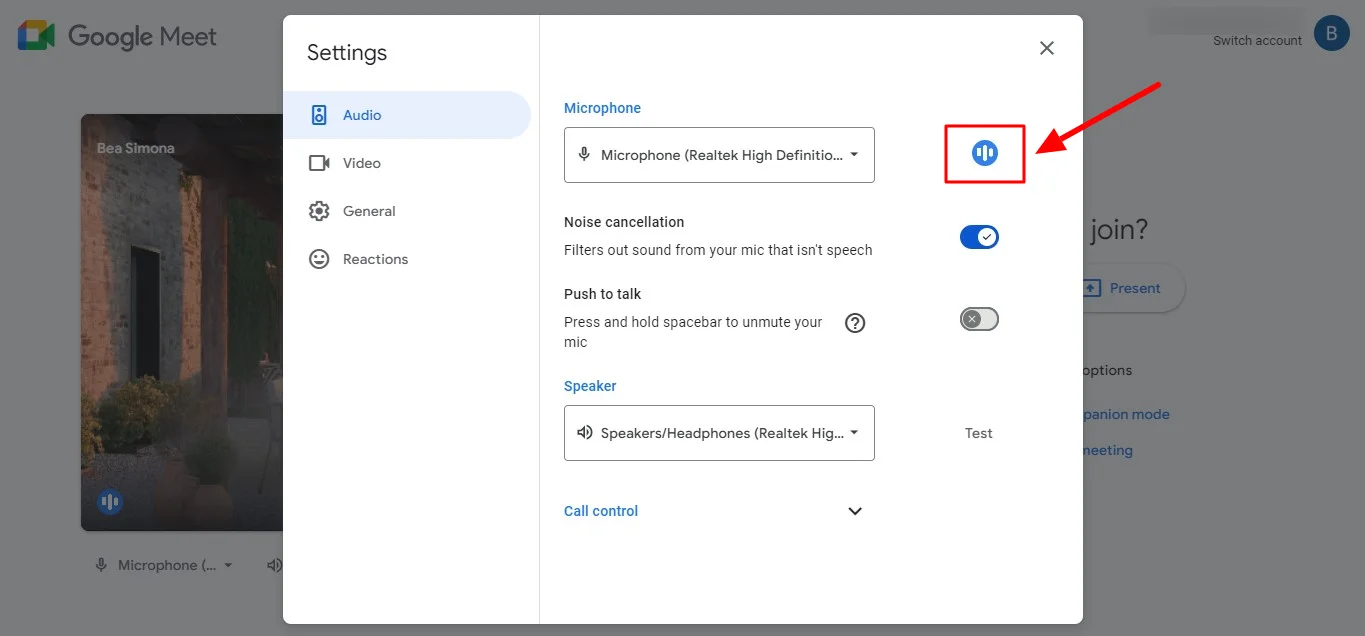Close the Settings dialog
This screenshot has width=1365, height=636.
[1047, 48]
